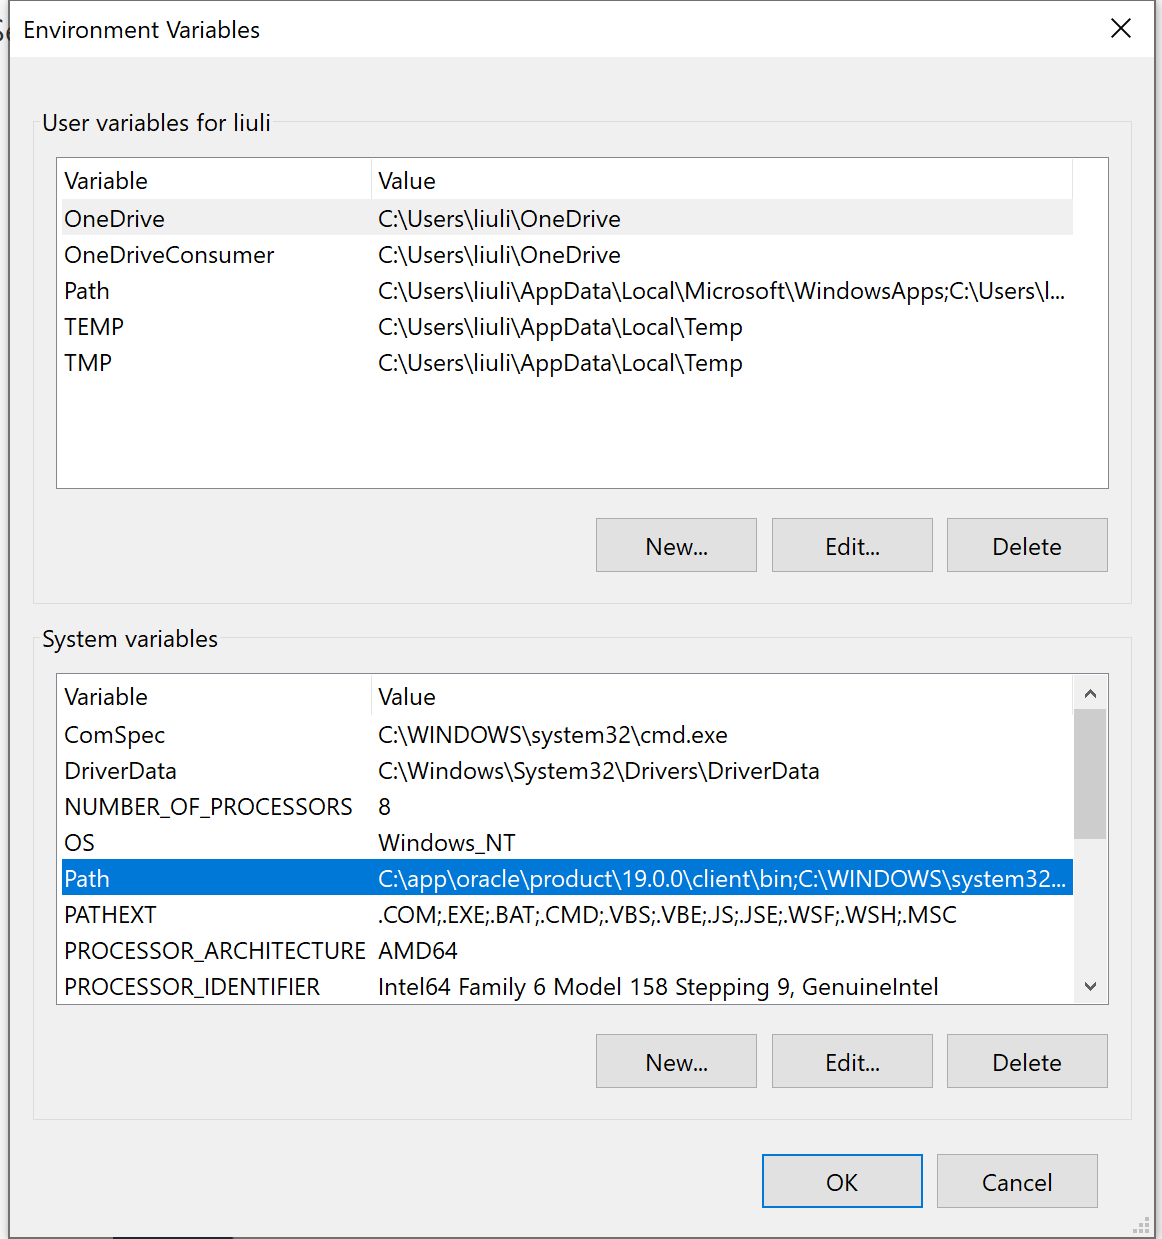Image resolution: width=1162 pixels, height=1239 pixels.
Task: Select the PATHEXT system variable
Action: tap(110, 915)
